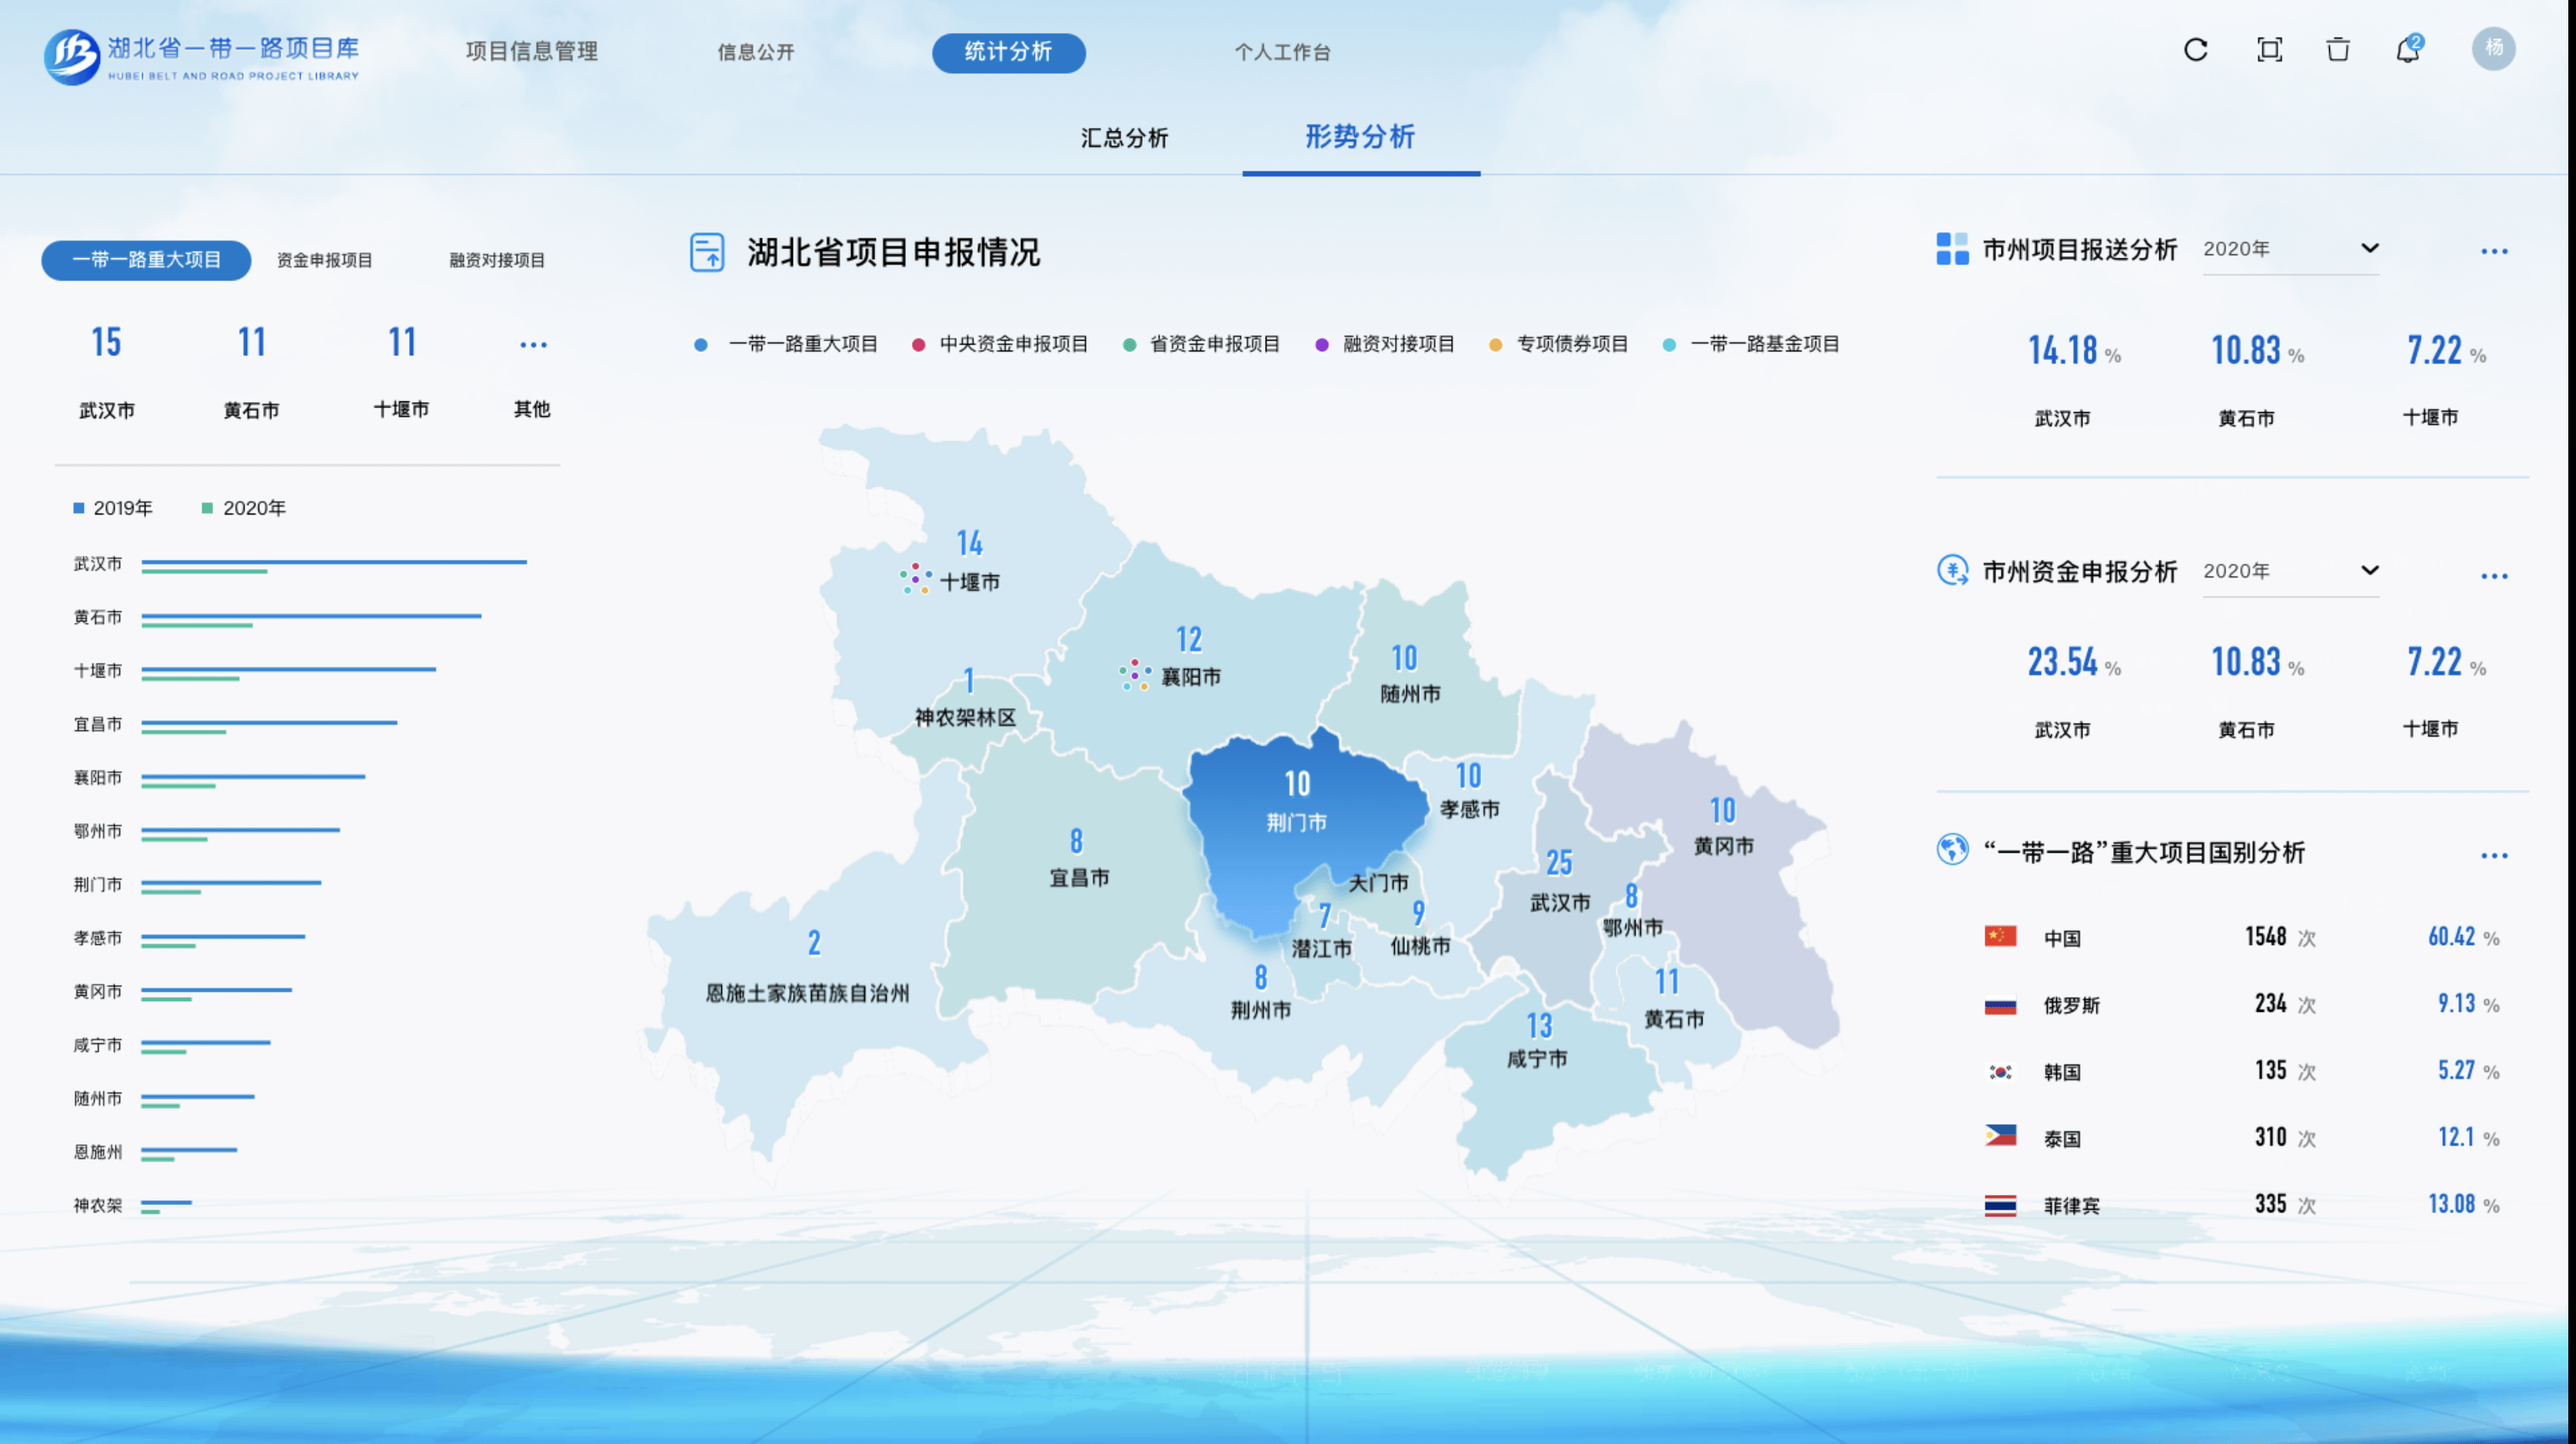The height and width of the screenshot is (1444, 2576).
Task: Click the fullscreen icon in header
Action: point(2269,50)
